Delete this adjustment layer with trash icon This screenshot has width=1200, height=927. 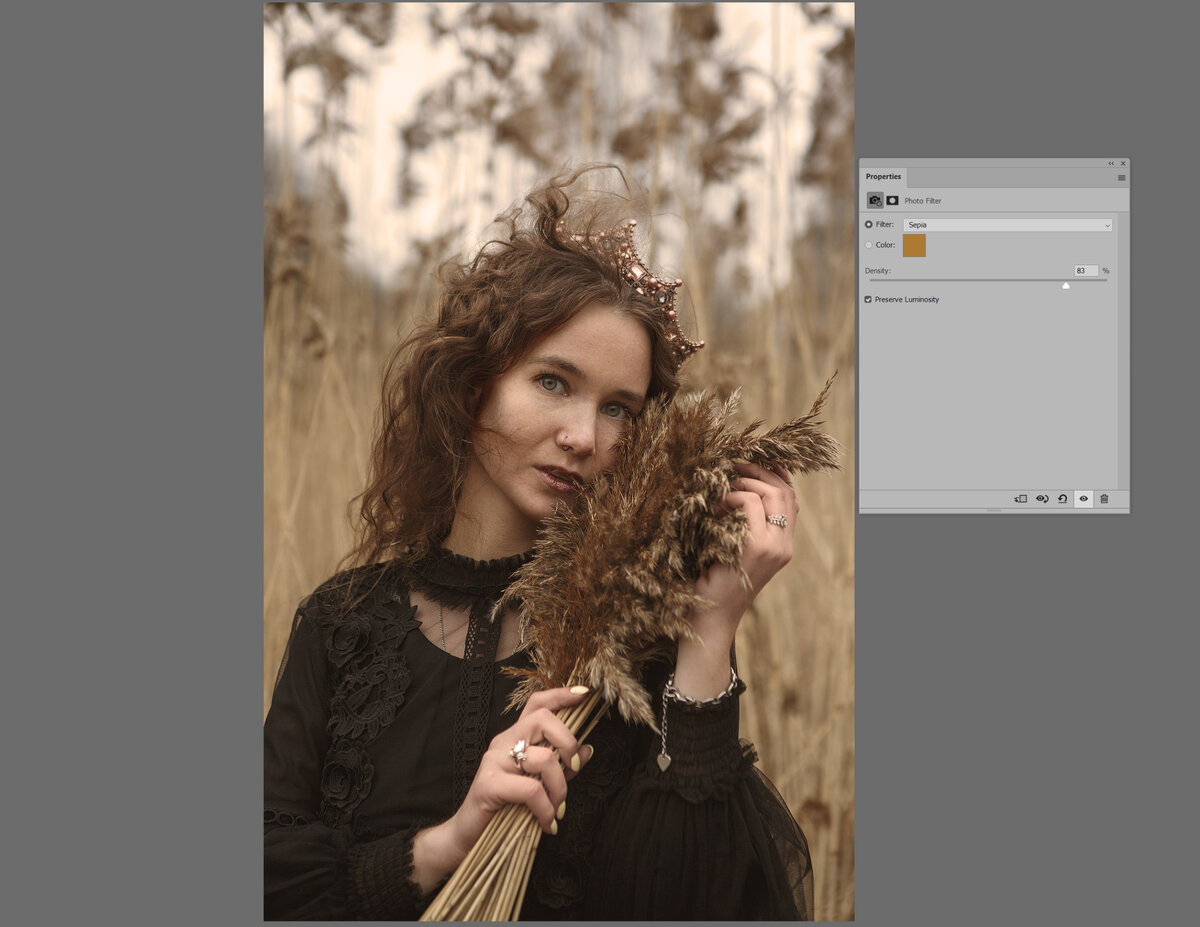[1104, 498]
